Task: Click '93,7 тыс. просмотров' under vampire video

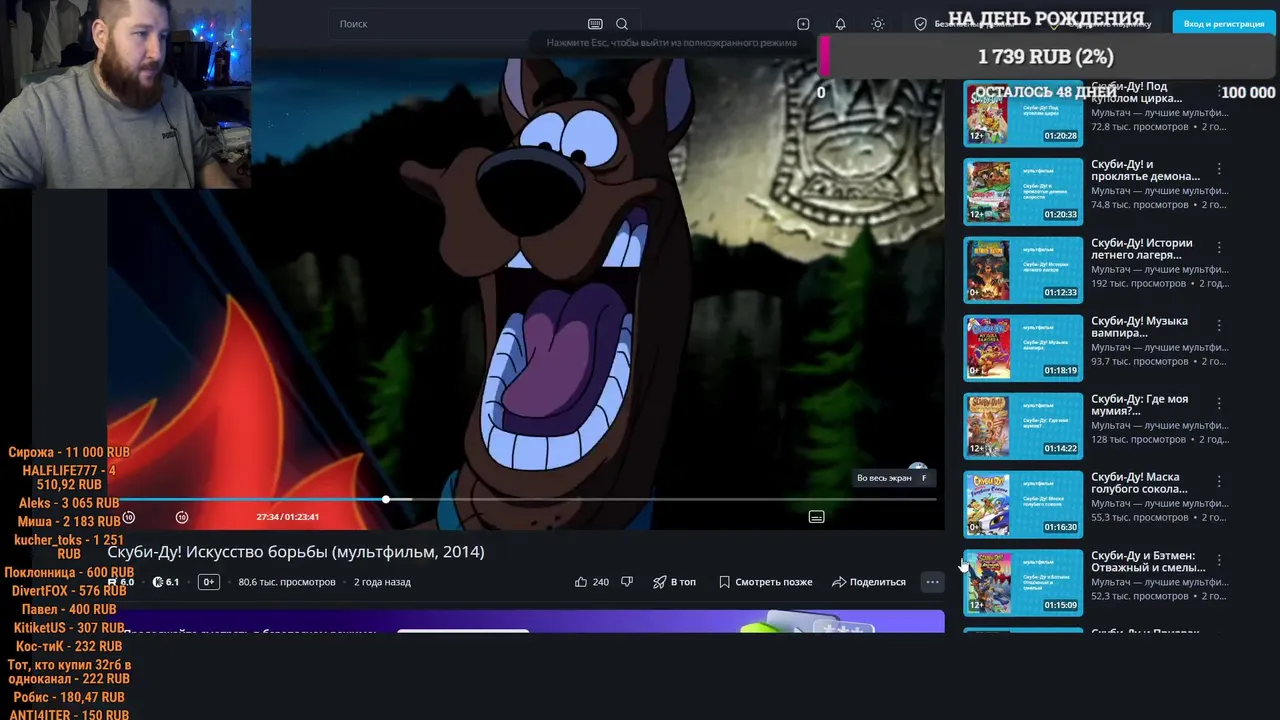Action: click(x=1140, y=361)
